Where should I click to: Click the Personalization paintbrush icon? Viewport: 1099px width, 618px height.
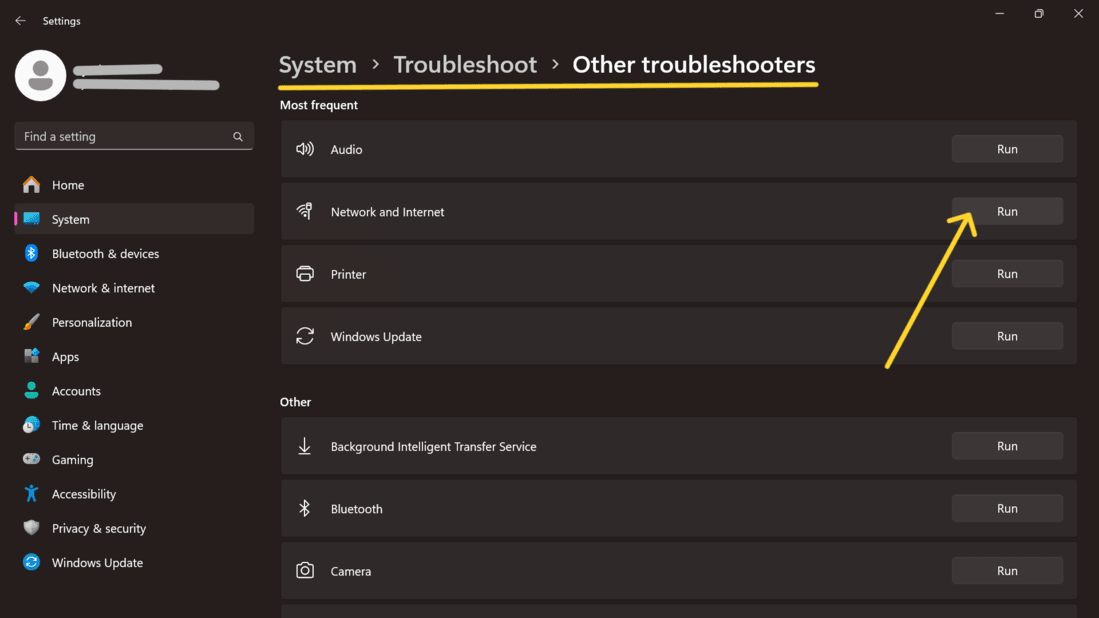(x=32, y=322)
